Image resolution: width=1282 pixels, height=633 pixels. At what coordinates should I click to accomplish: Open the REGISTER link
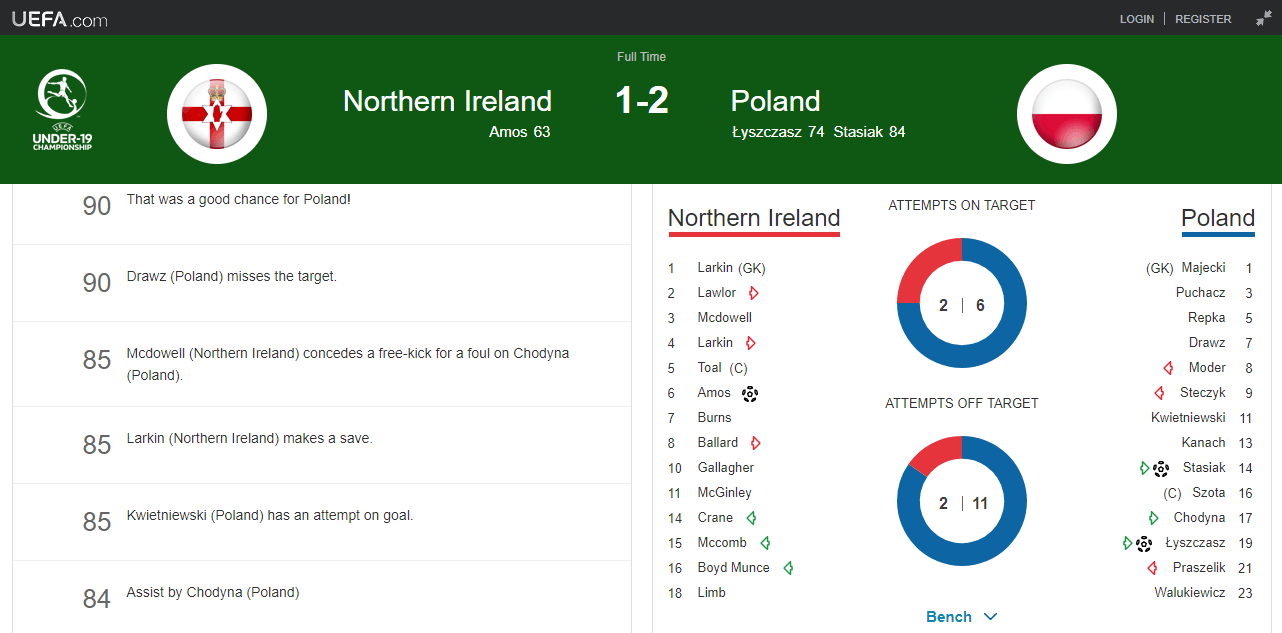(x=1203, y=19)
